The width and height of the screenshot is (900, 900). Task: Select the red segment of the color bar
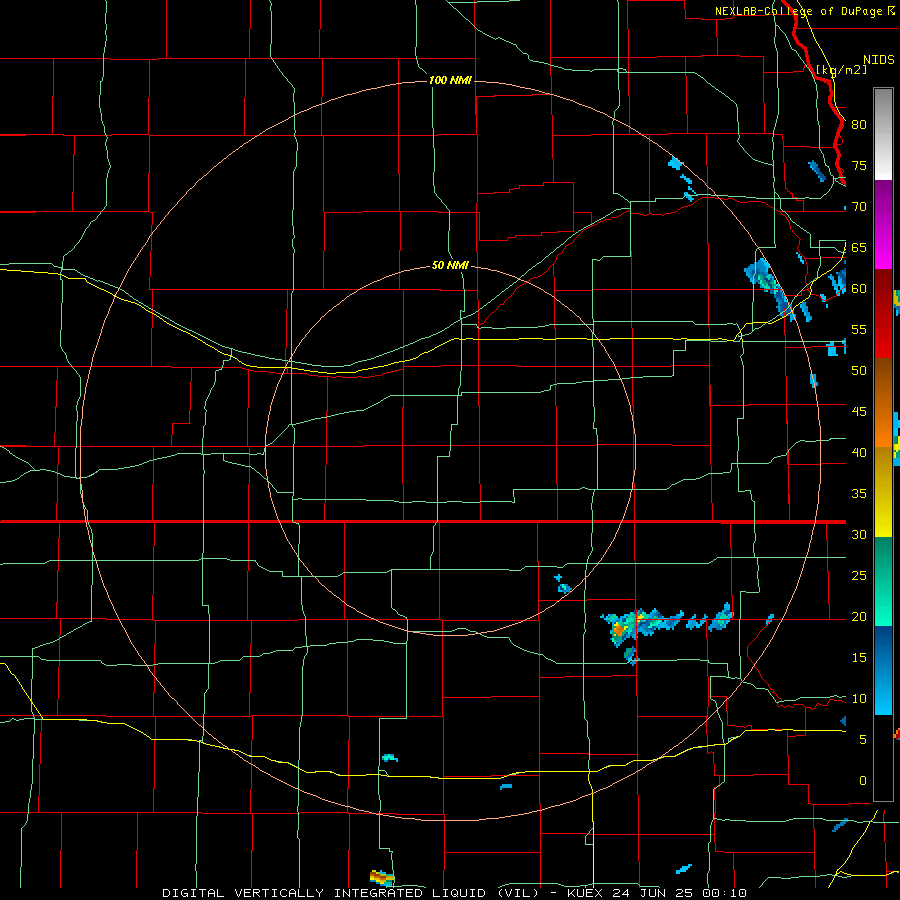pyautogui.click(x=883, y=313)
